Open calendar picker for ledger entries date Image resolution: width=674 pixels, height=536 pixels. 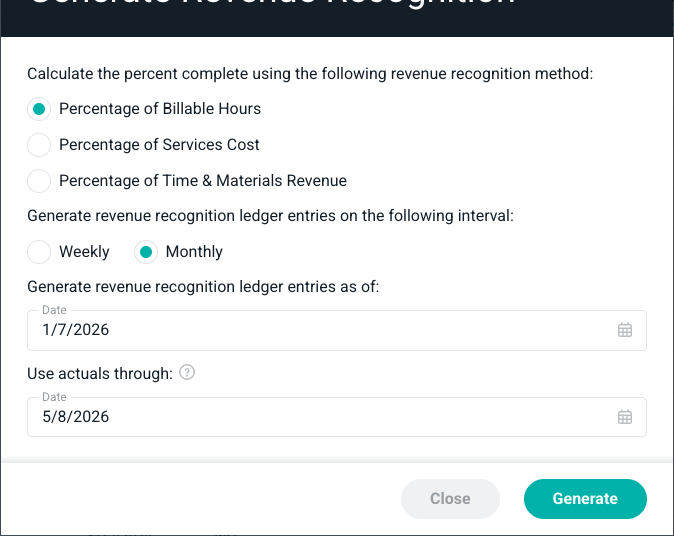click(625, 330)
